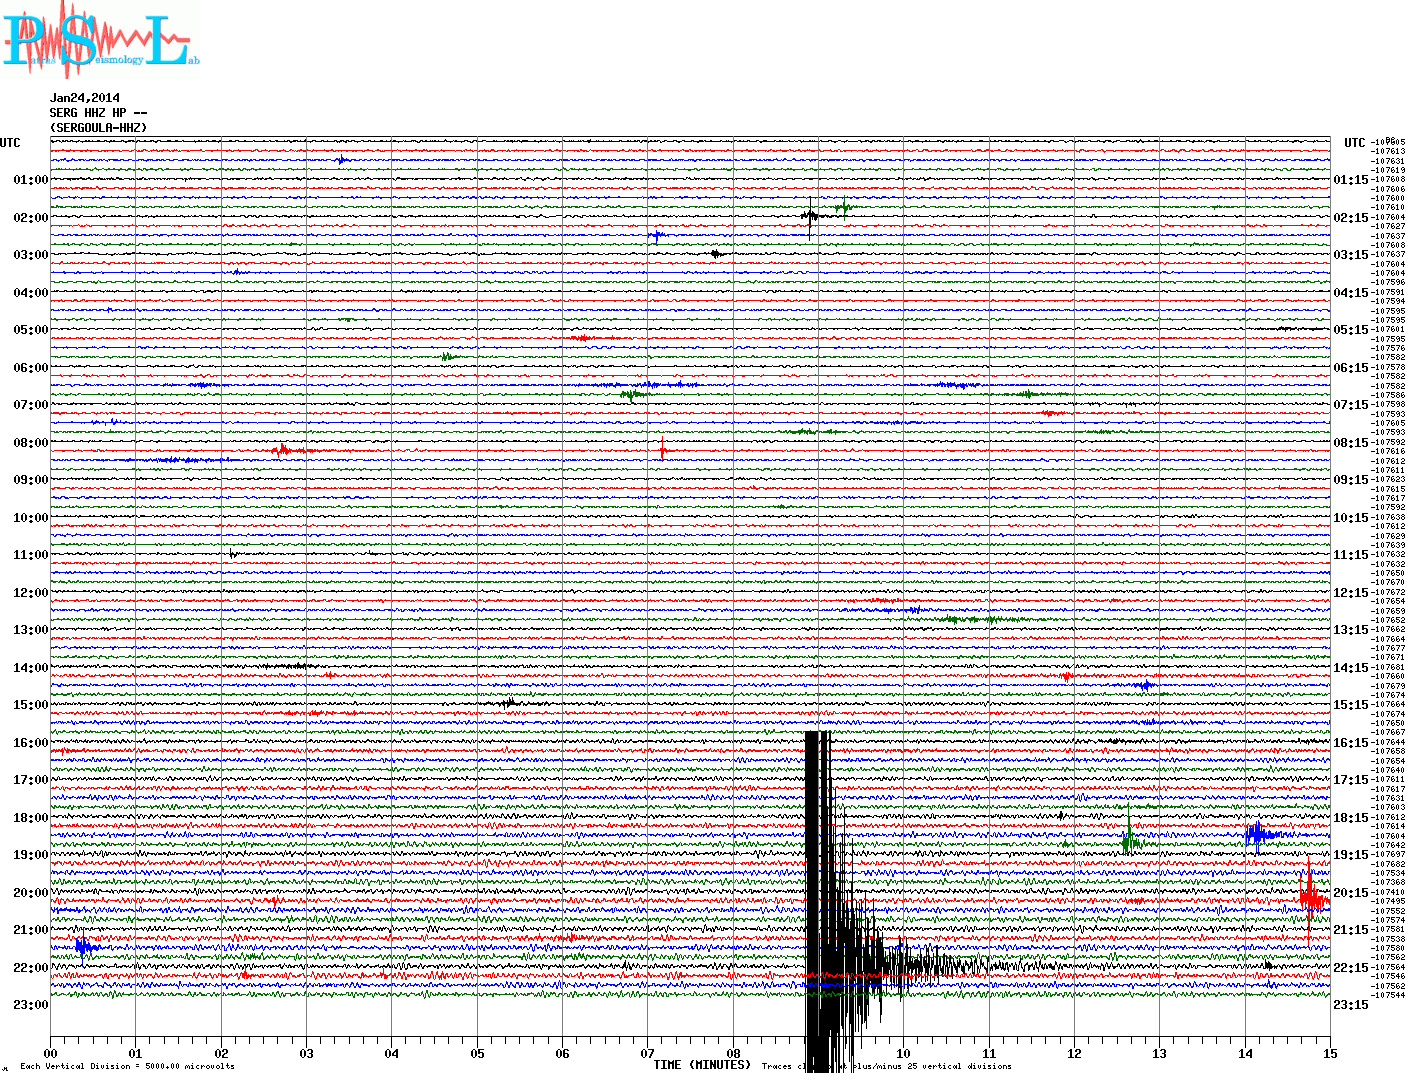The width and height of the screenshot is (1410, 1080).
Task: Click the blue wavelet at start of 21:15 trace
Action: 84,946
